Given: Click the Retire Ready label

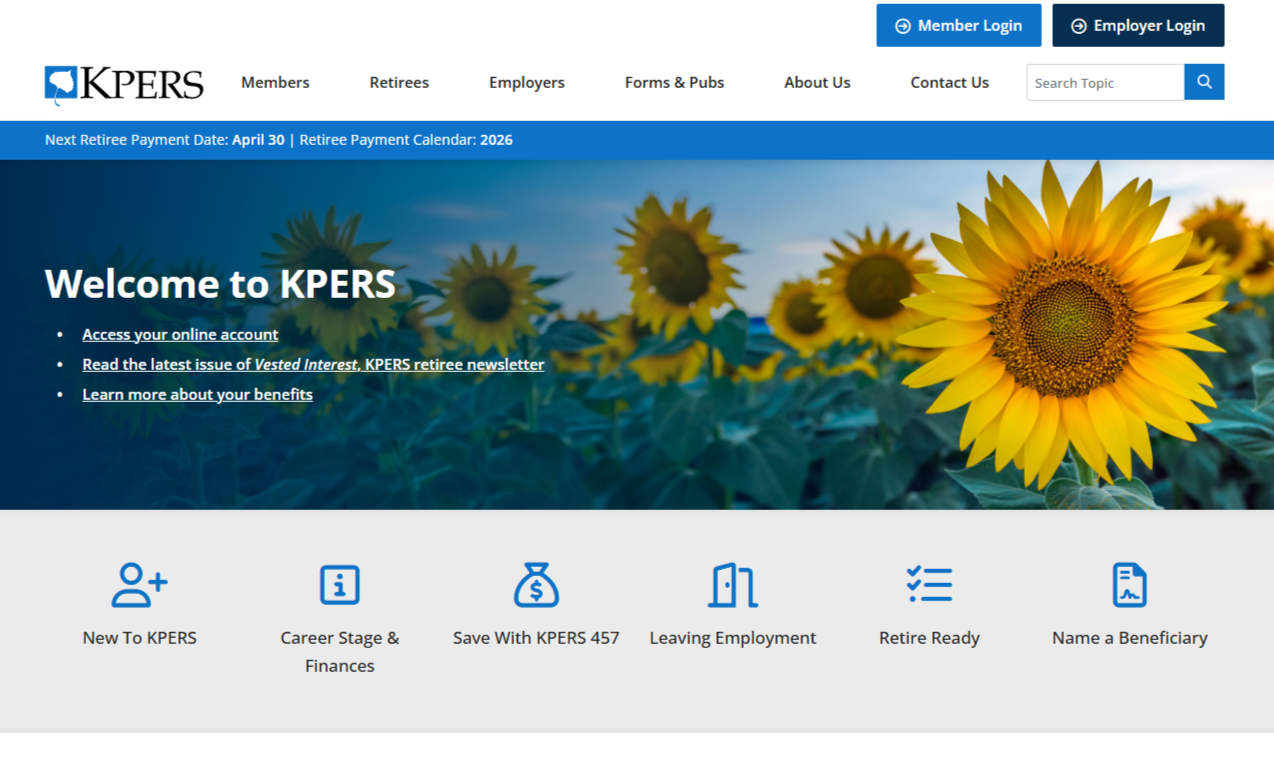Looking at the screenshot, I should (x=929, y=638).
